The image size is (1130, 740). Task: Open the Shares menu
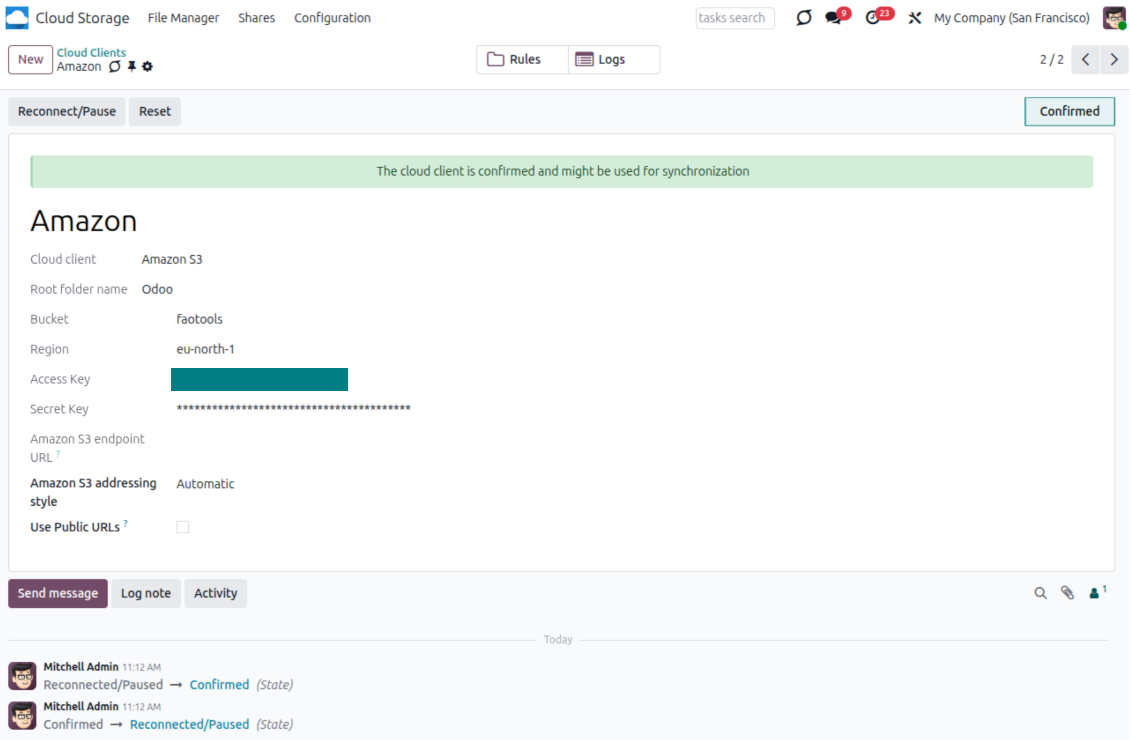(x=257, y=18)
